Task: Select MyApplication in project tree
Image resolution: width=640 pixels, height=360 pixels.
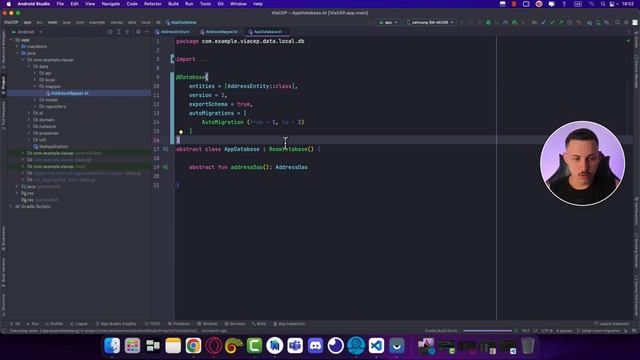Action: 51,147
